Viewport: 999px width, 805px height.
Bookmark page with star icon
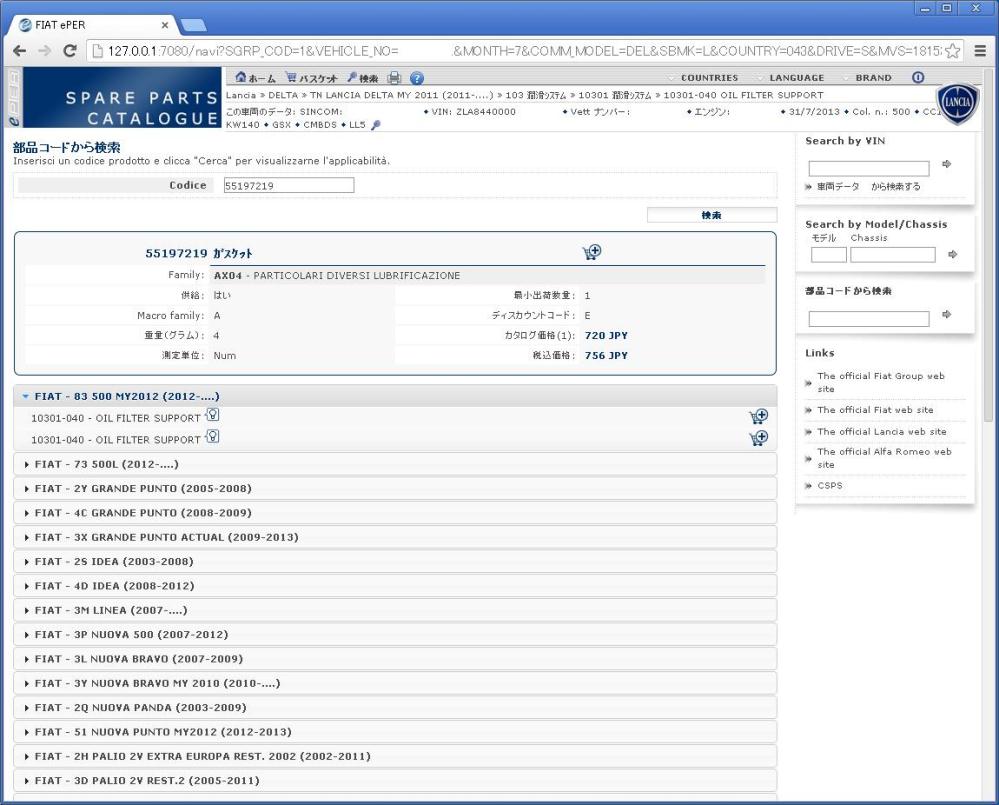click(x=952, y=51)
